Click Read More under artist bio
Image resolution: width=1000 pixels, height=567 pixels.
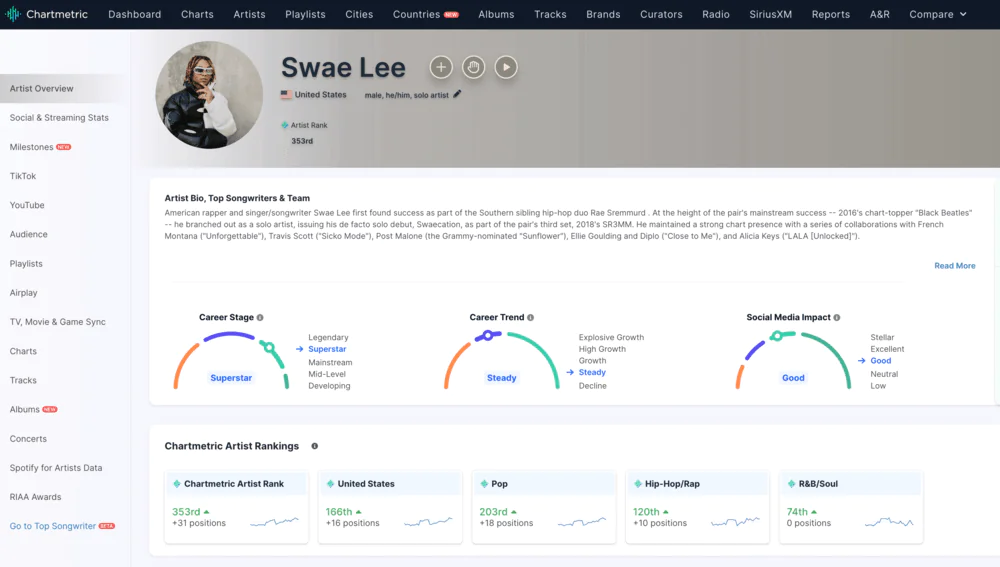(x=955, y=266)
